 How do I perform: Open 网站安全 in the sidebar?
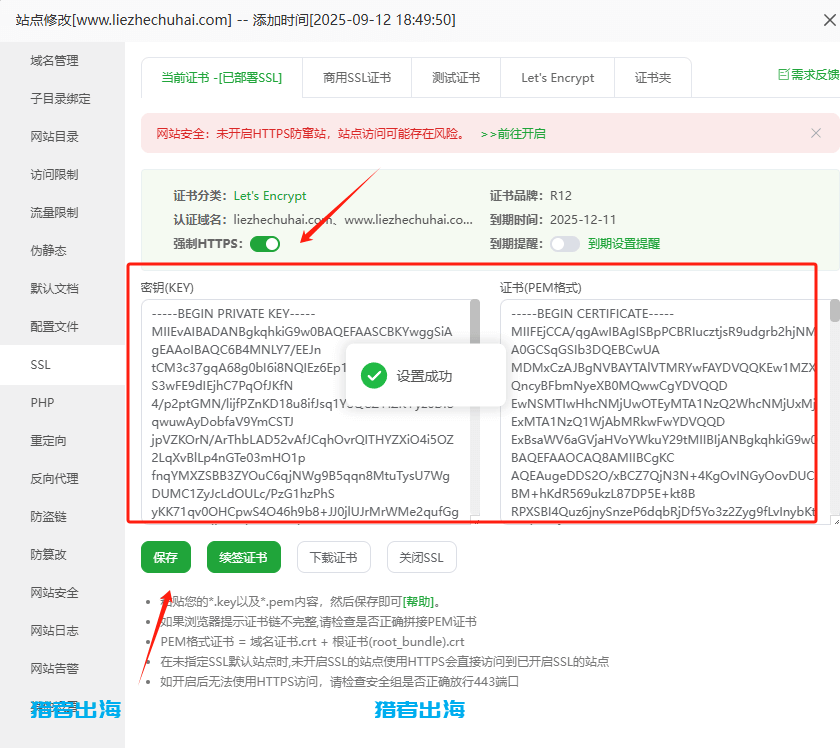tap(55, 593)
